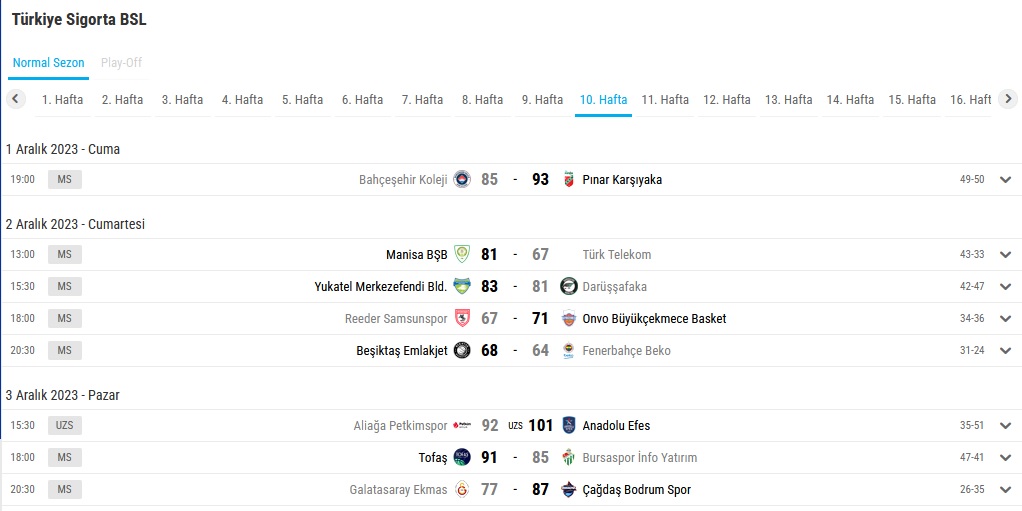Viewport: 1022px width, 511px height.
Task: Click the Manisa BŞB team logo
Action: pos(462,254)
